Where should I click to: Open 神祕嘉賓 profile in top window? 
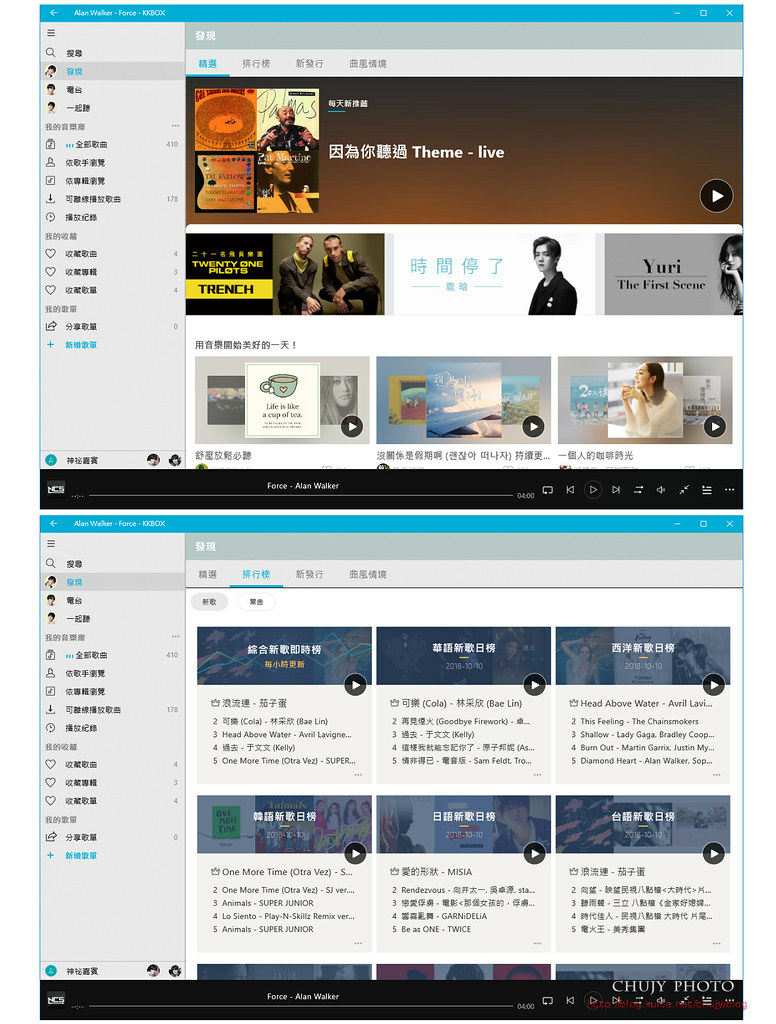82,460
